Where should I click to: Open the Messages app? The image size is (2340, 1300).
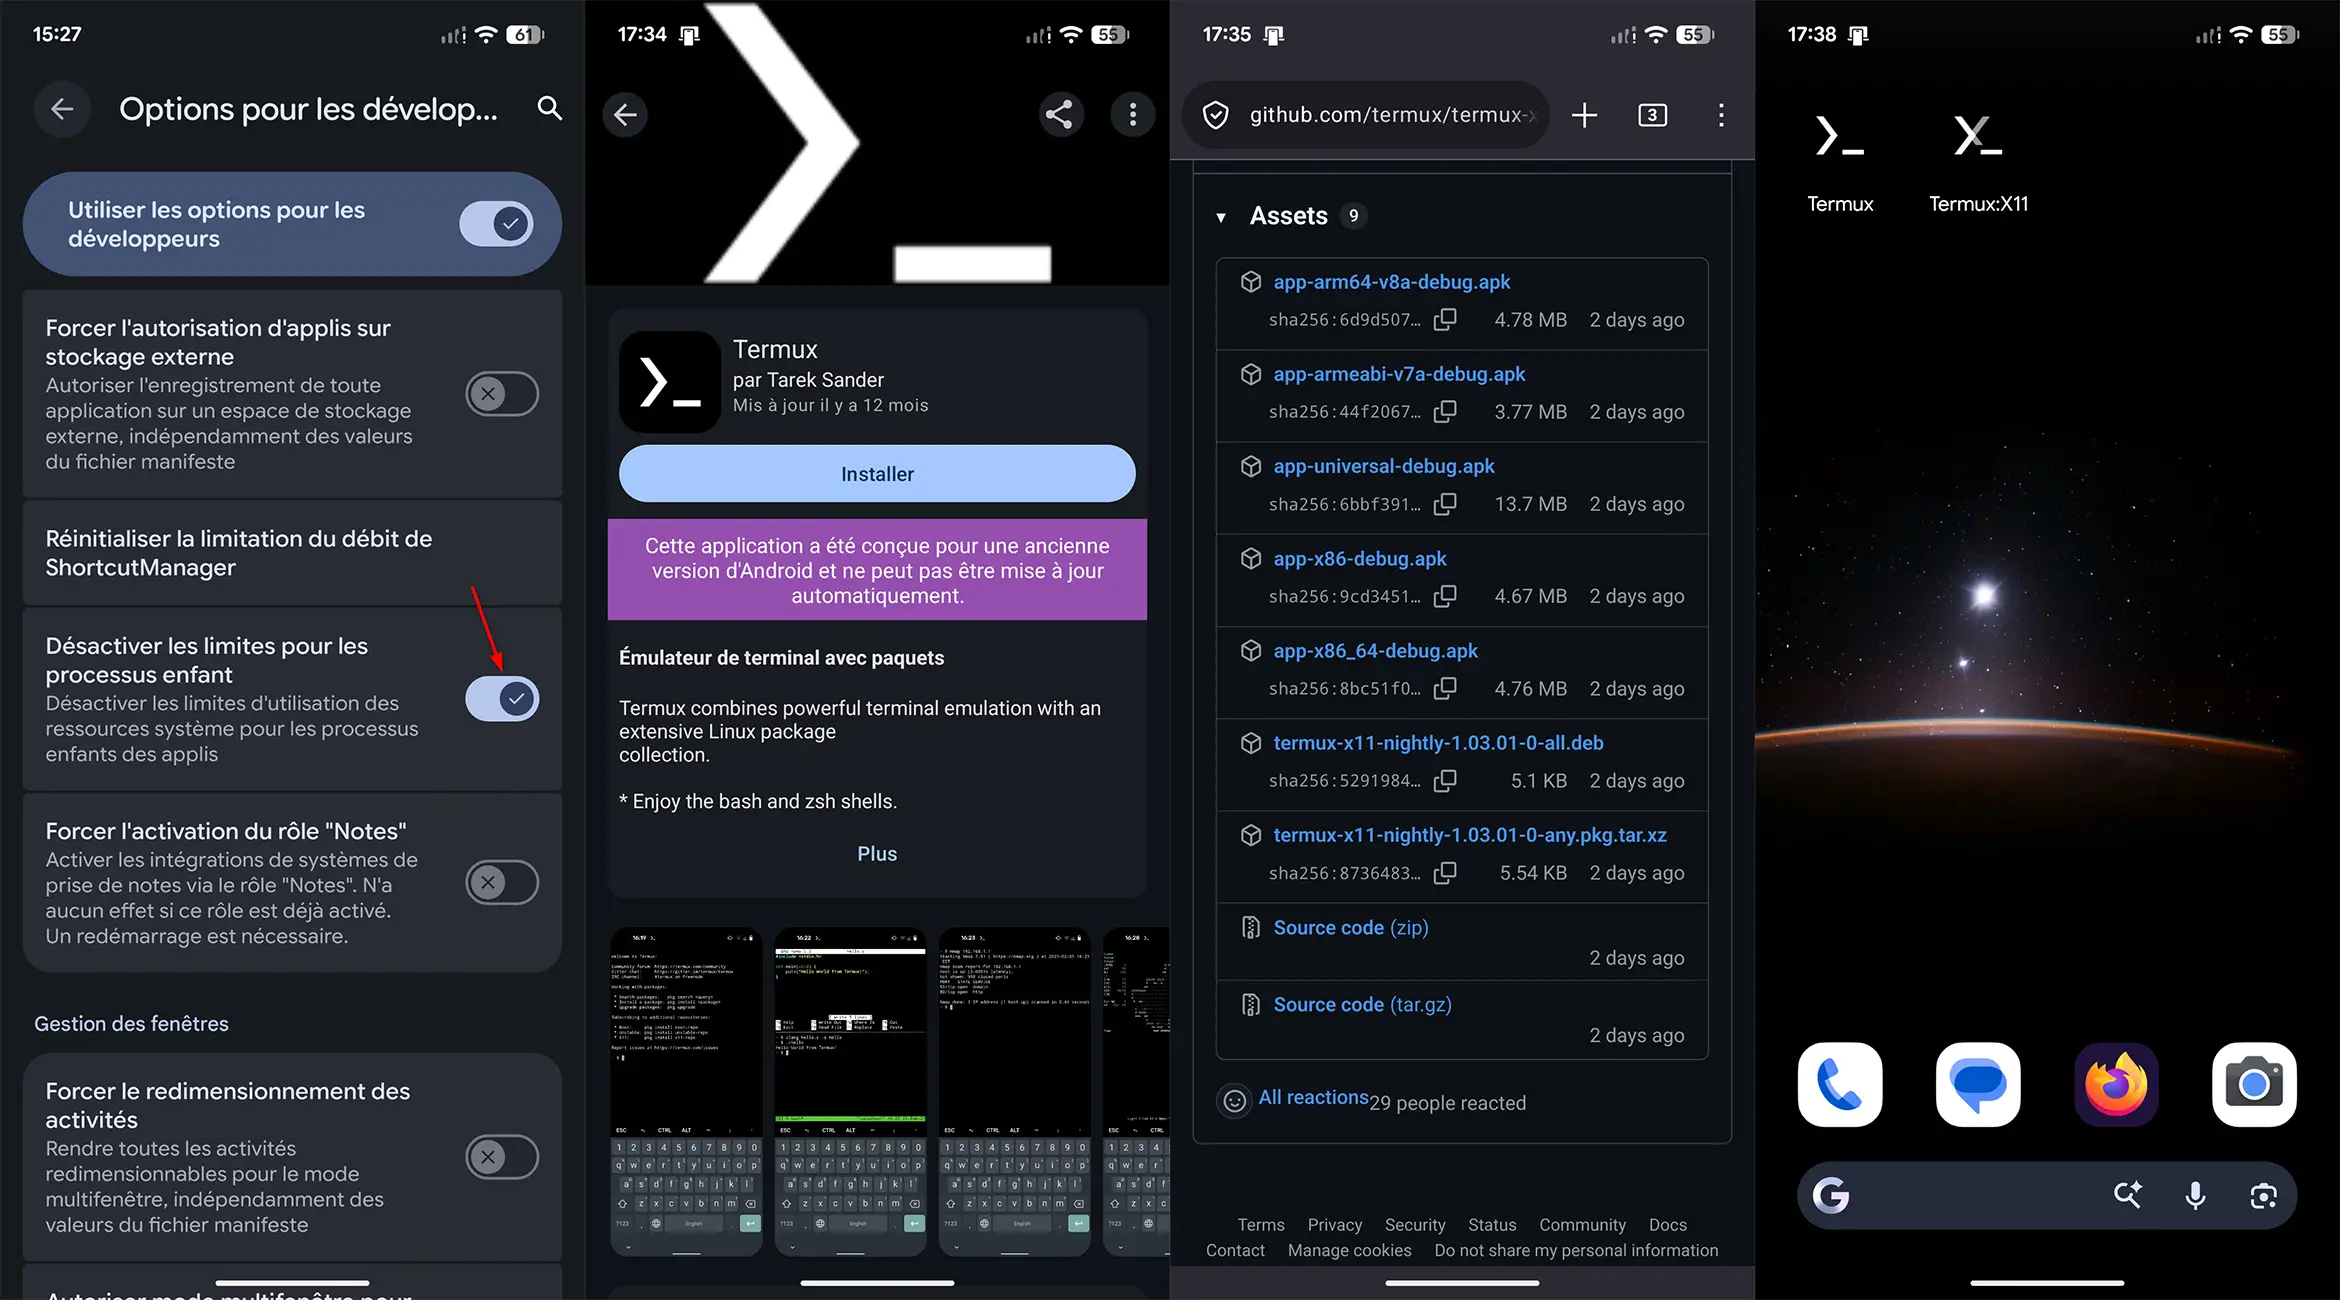click(x=1978, y=1085)
